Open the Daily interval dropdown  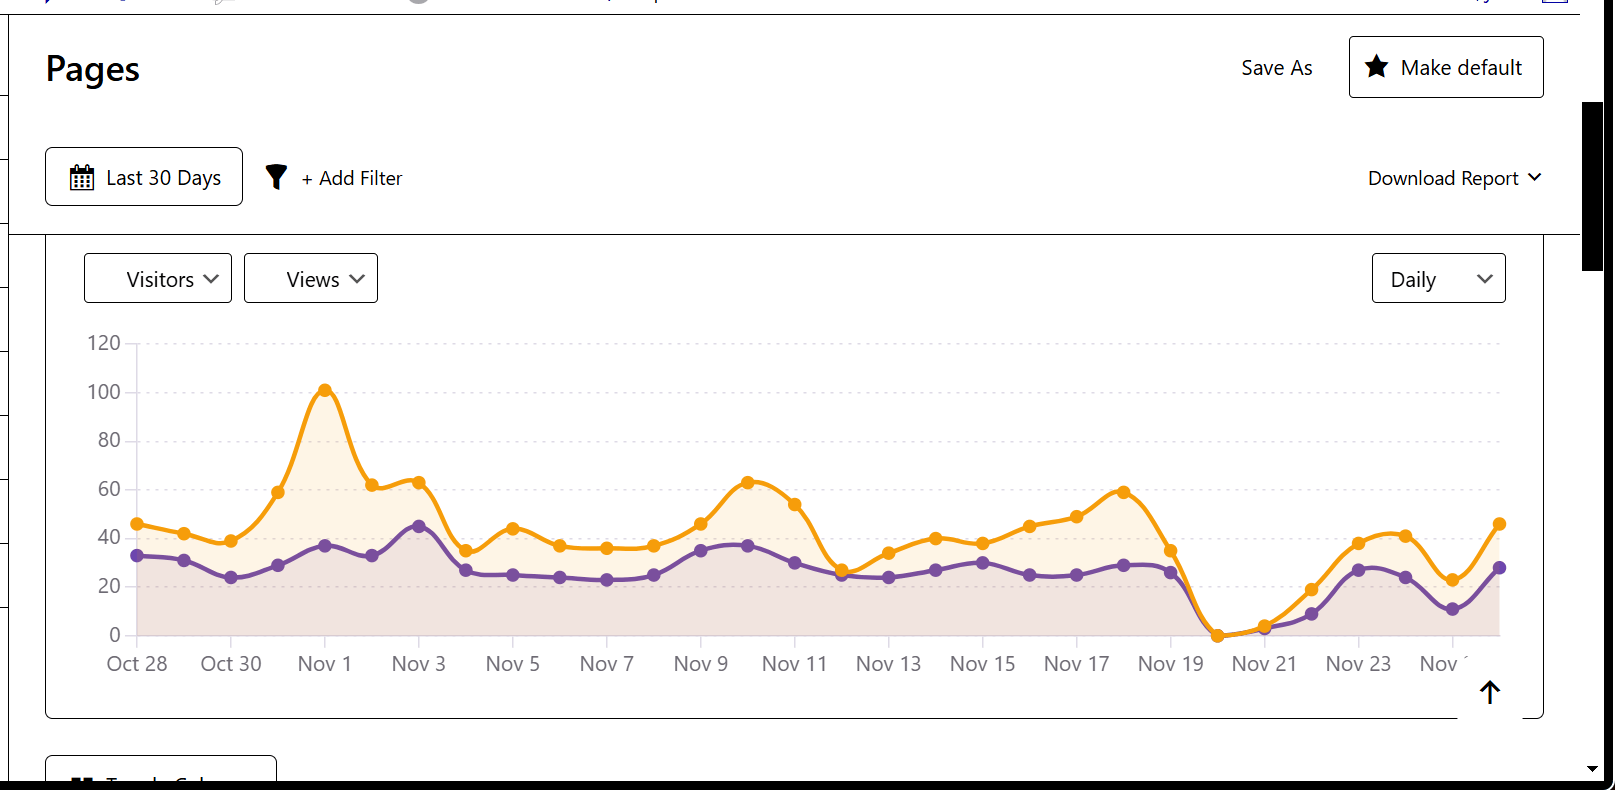(1438, 278)
